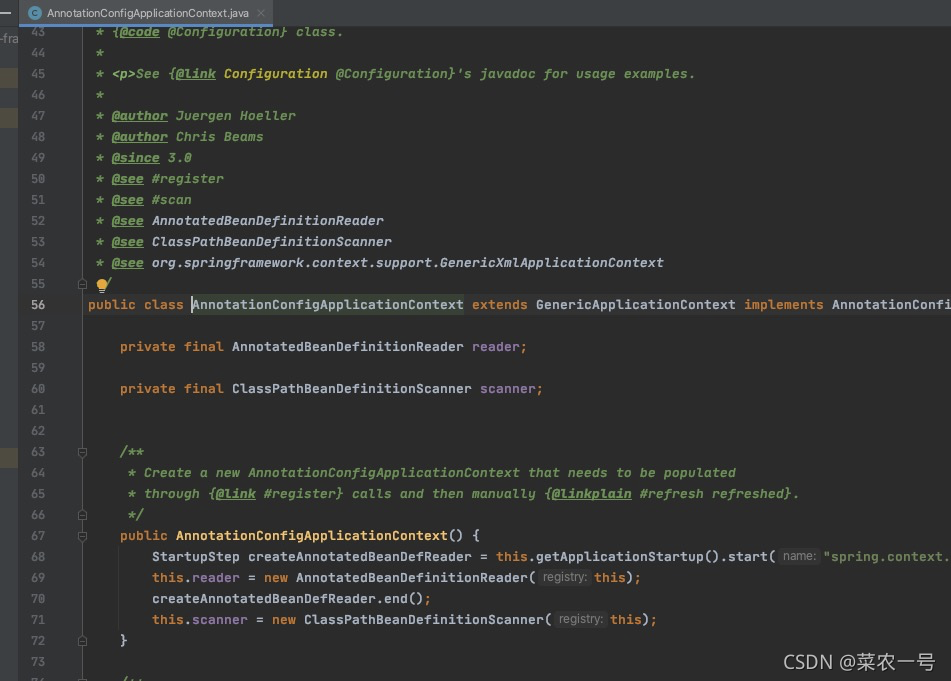The width and height of the screenshot is (951, 681).
Task: Toggle the fold marker at line 72
Action: coord(82,641)
